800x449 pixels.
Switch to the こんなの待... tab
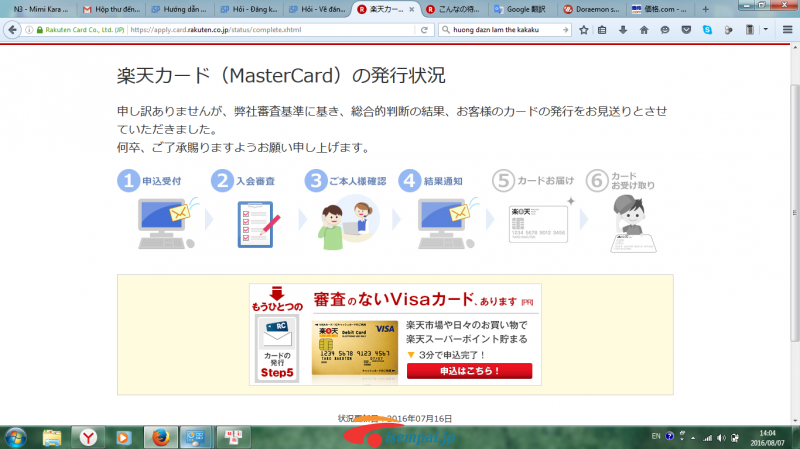454,9
